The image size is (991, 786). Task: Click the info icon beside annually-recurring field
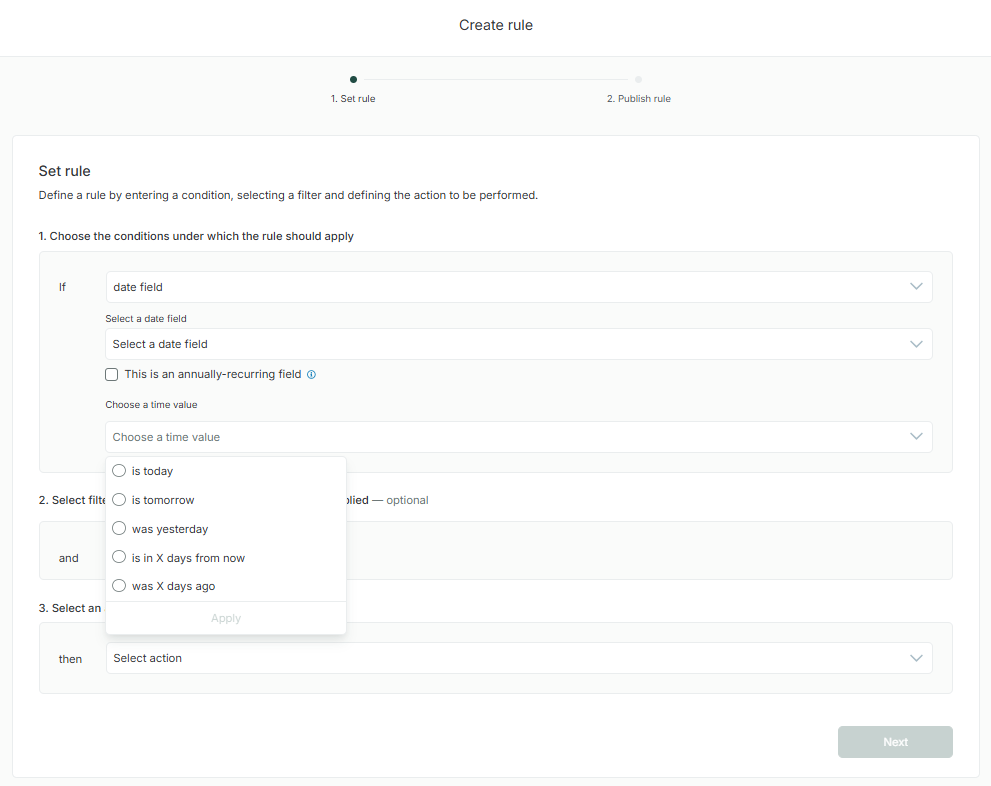tap(311, 375)
